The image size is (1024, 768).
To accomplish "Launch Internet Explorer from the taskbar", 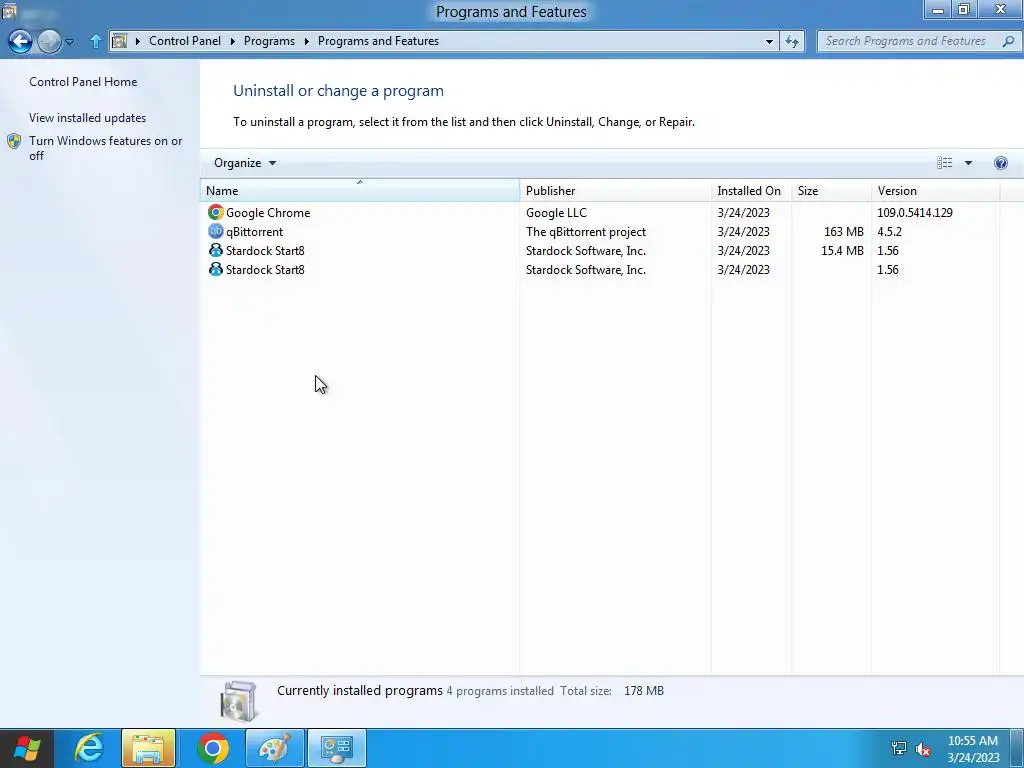I will [x=89, y=748].
